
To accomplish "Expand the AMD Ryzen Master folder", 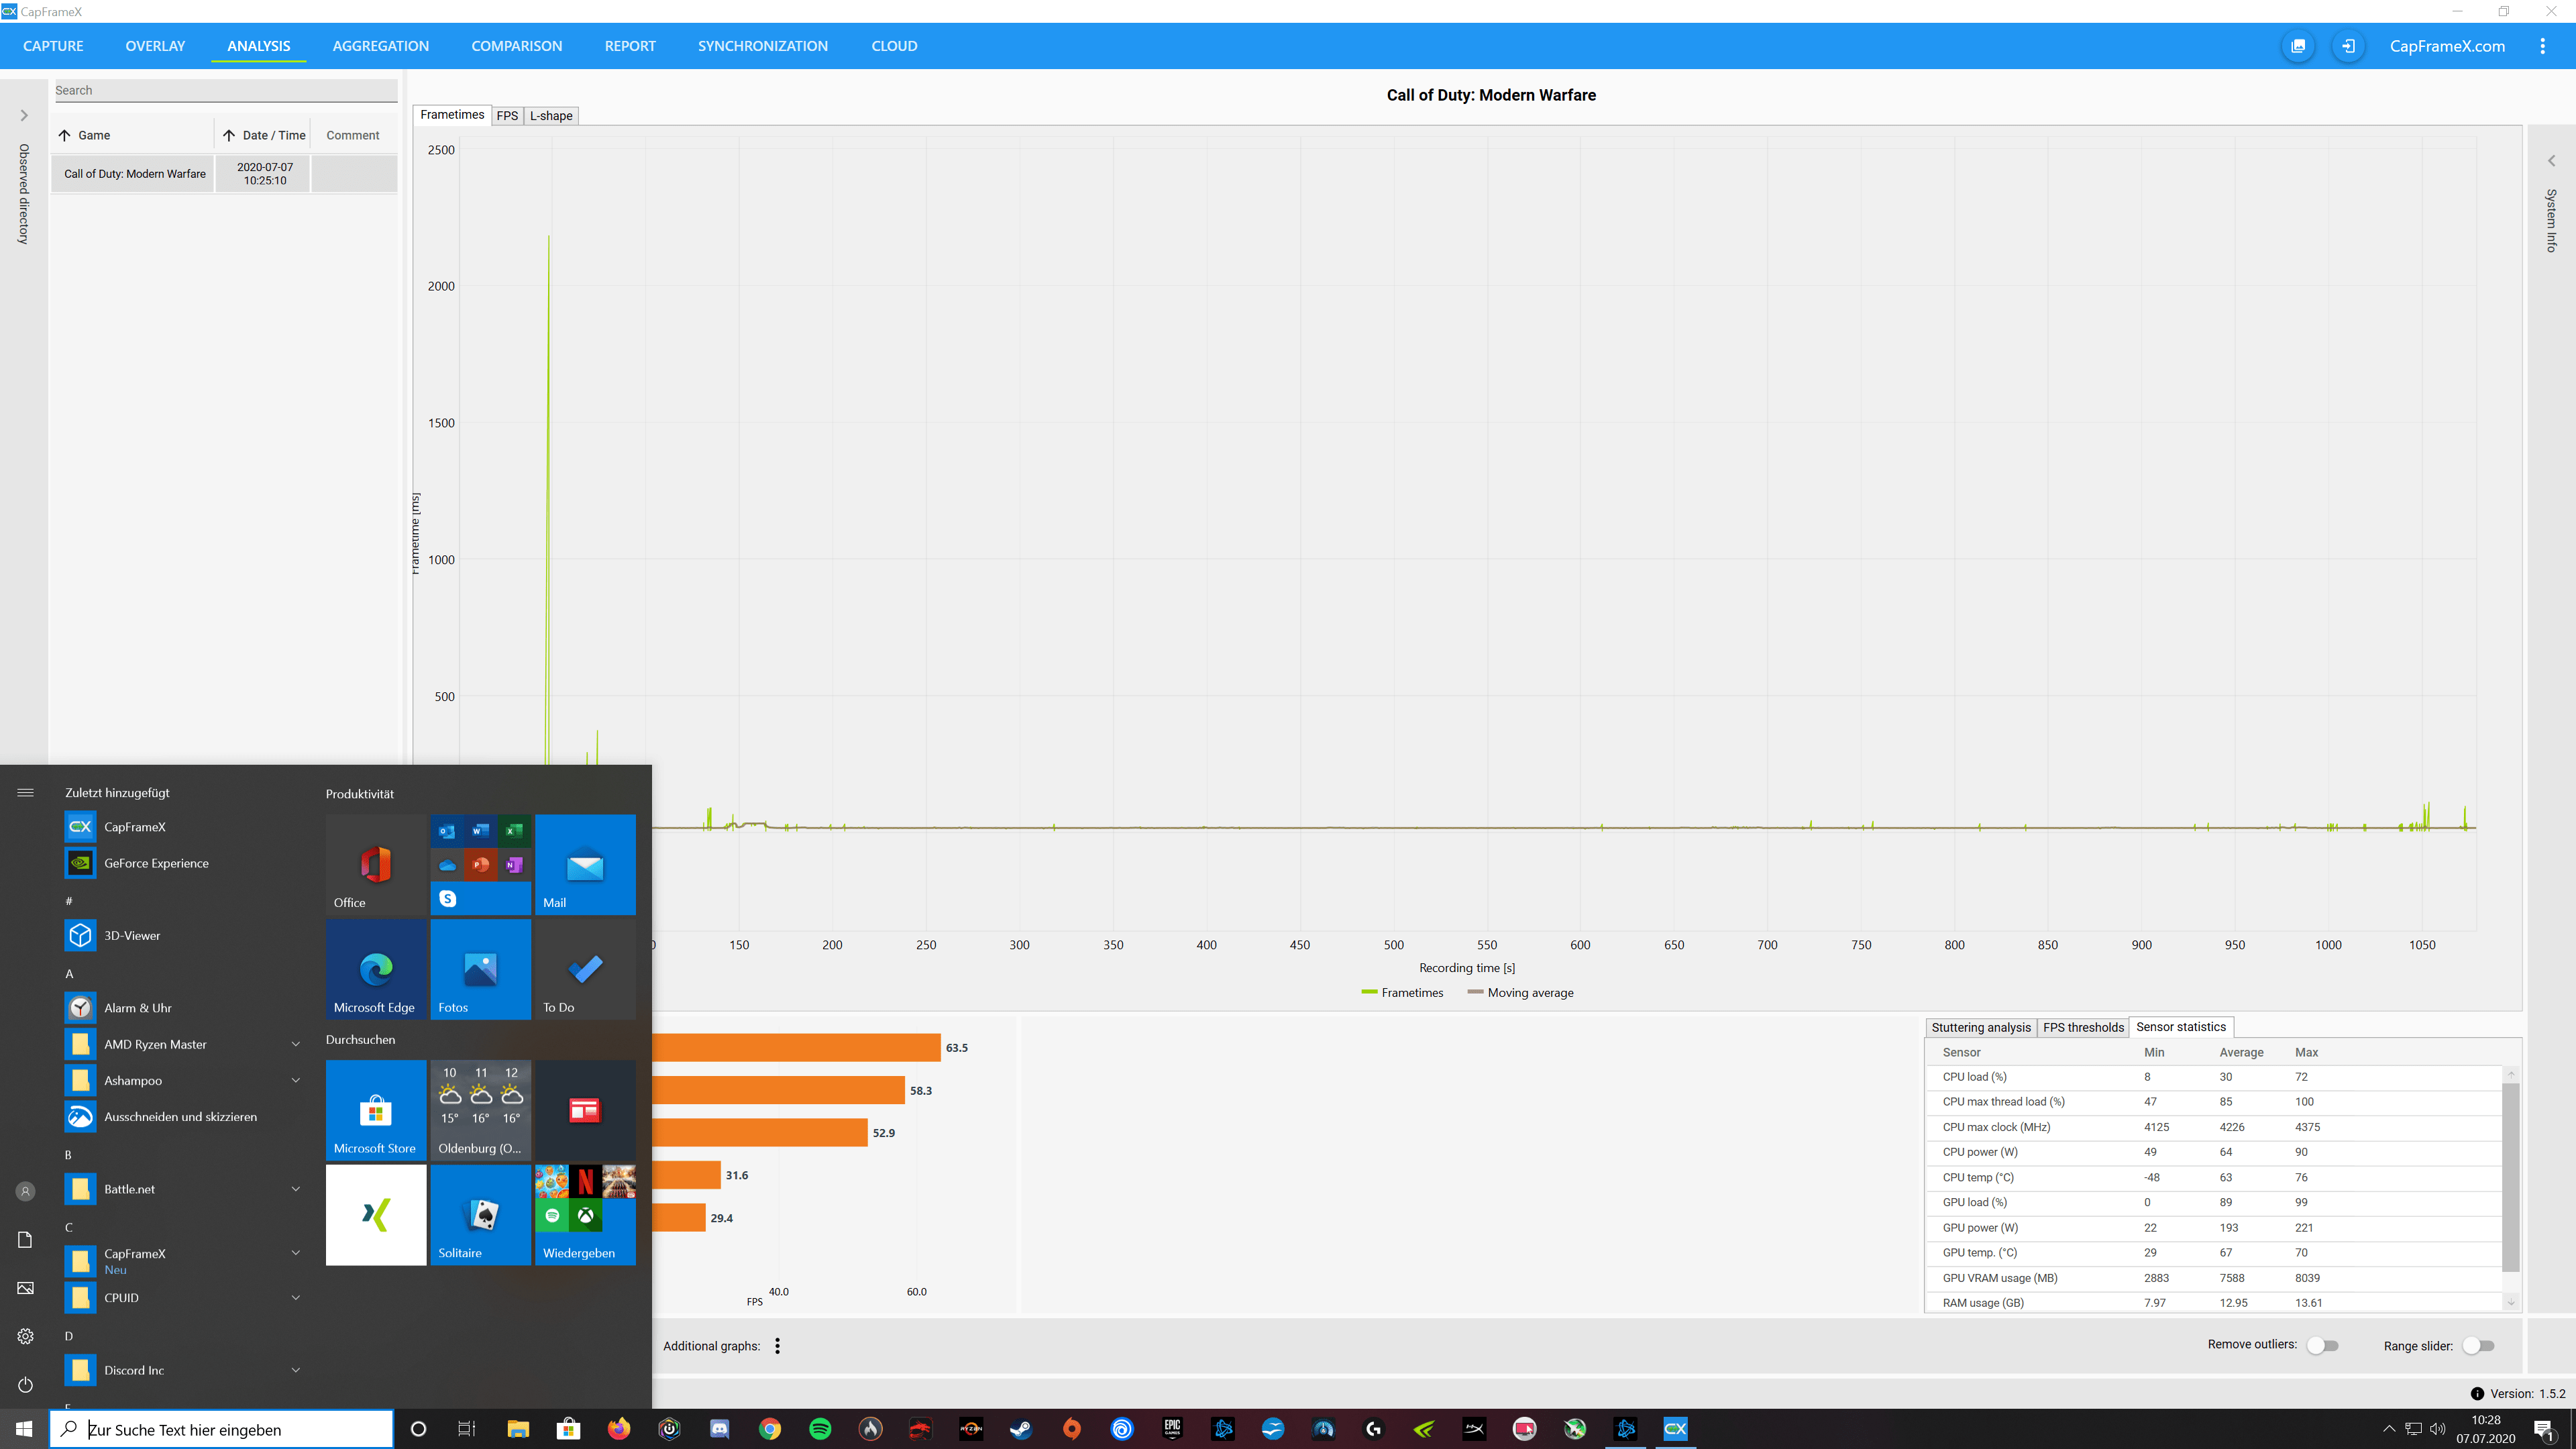I will 295,1044.
